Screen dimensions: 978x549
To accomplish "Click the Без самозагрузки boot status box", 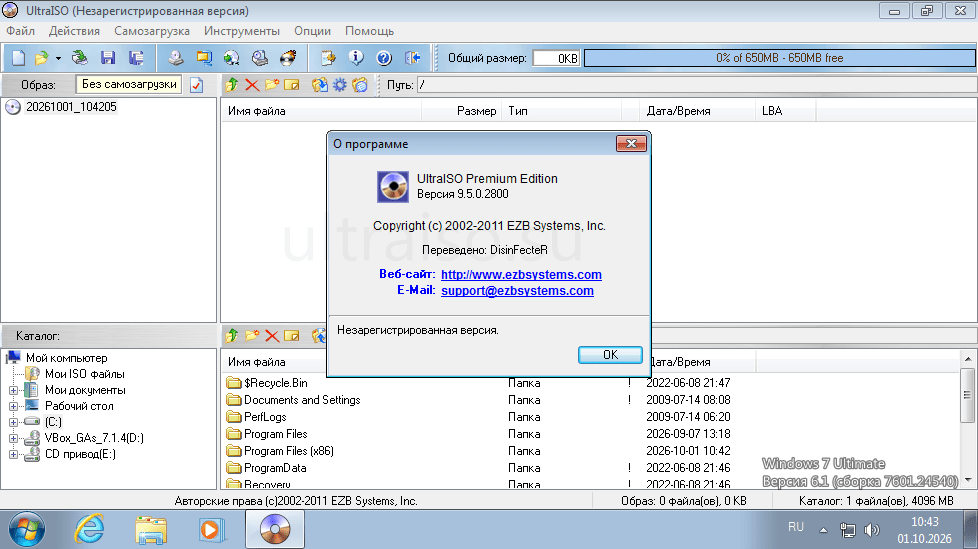I will tap(129, 84).
